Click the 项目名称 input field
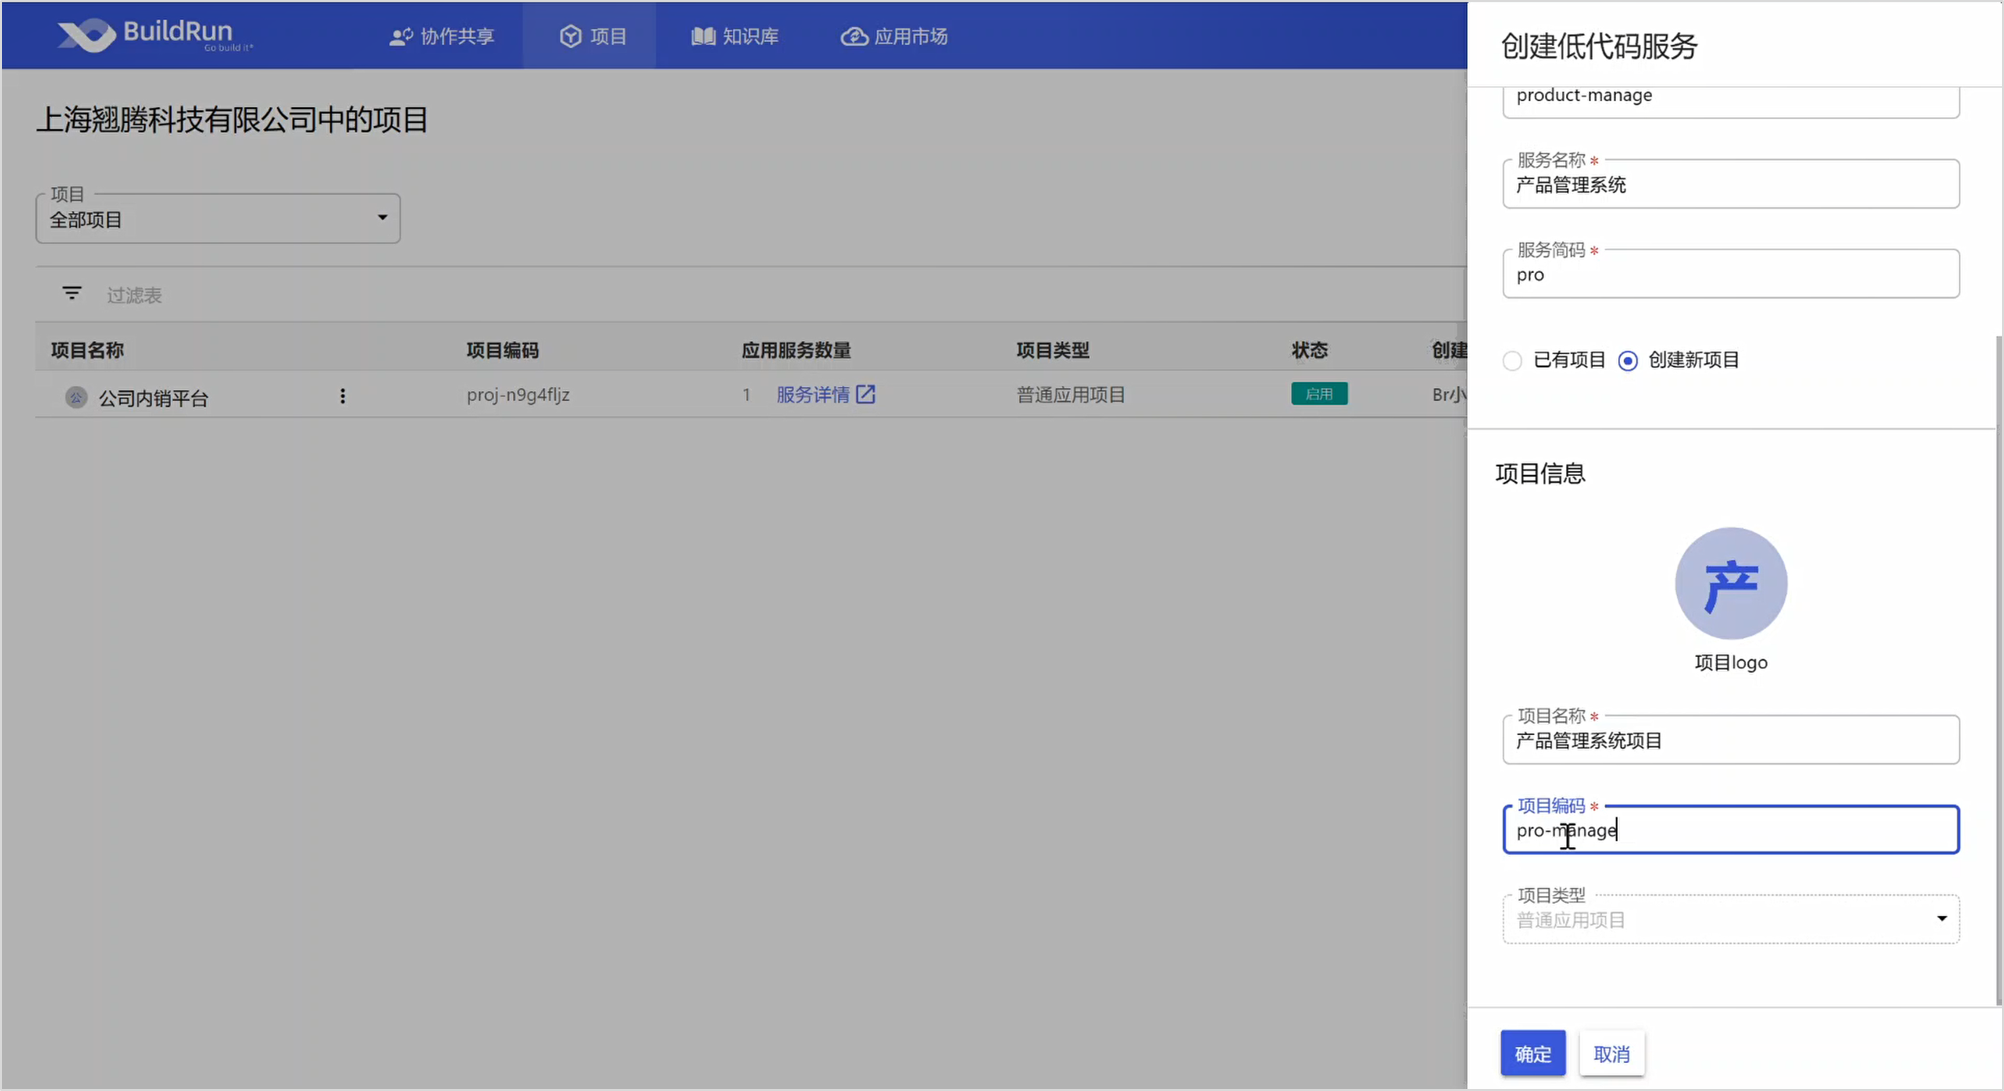Image resolution: width=2004 pixels, height=1091 pixels. coord(1730,741)
